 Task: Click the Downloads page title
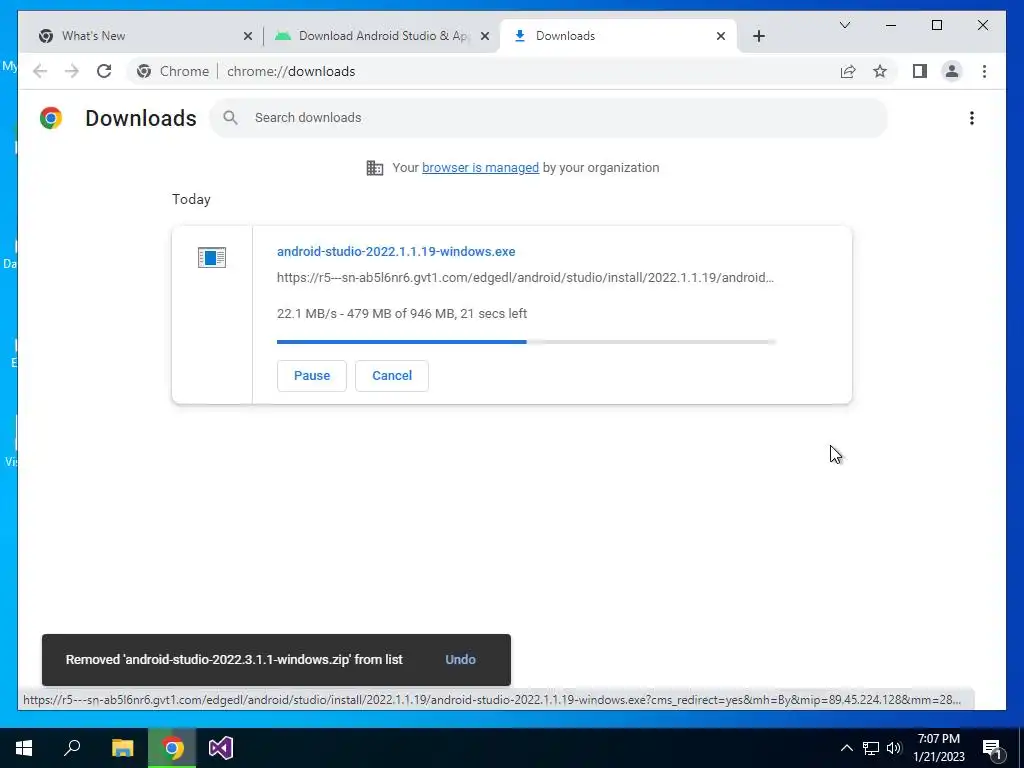coord(140,118)
